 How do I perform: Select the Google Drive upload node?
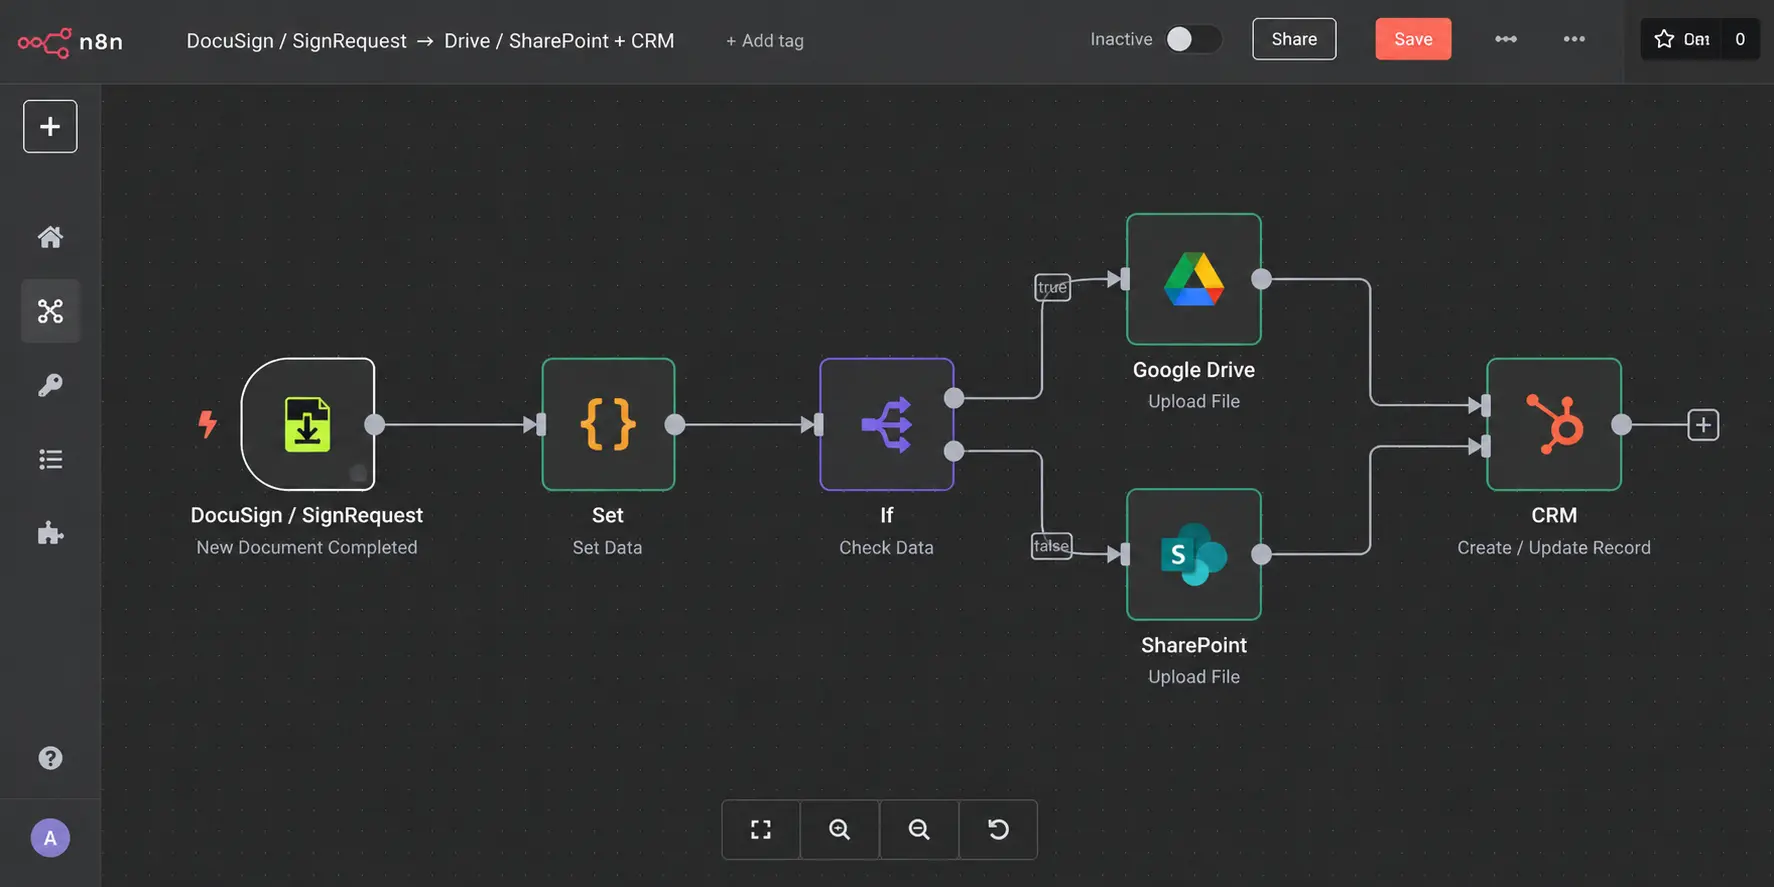[1194, 279]
